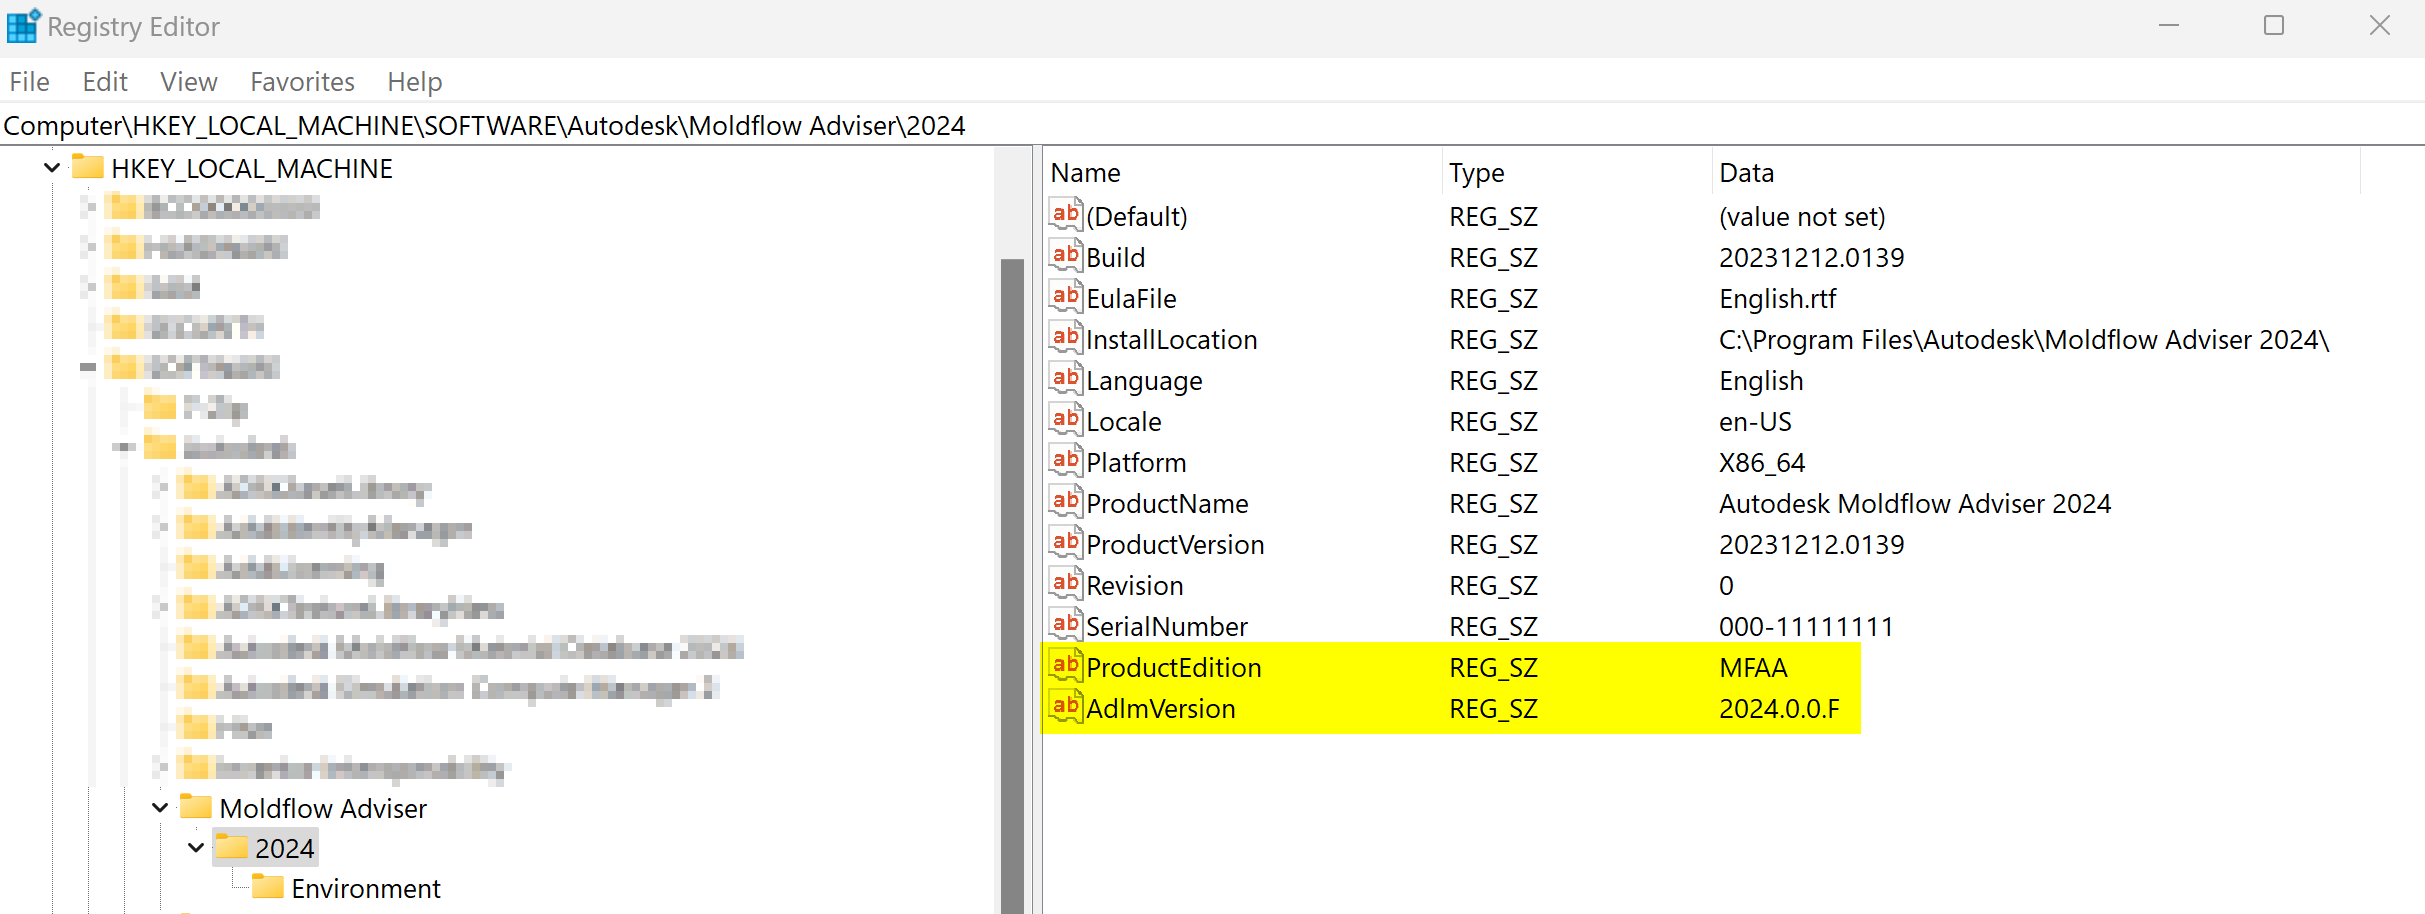Close the Registry Editor window
Image resolution: width=2425 pixels, height=914 pixels.
[2380, 25]
